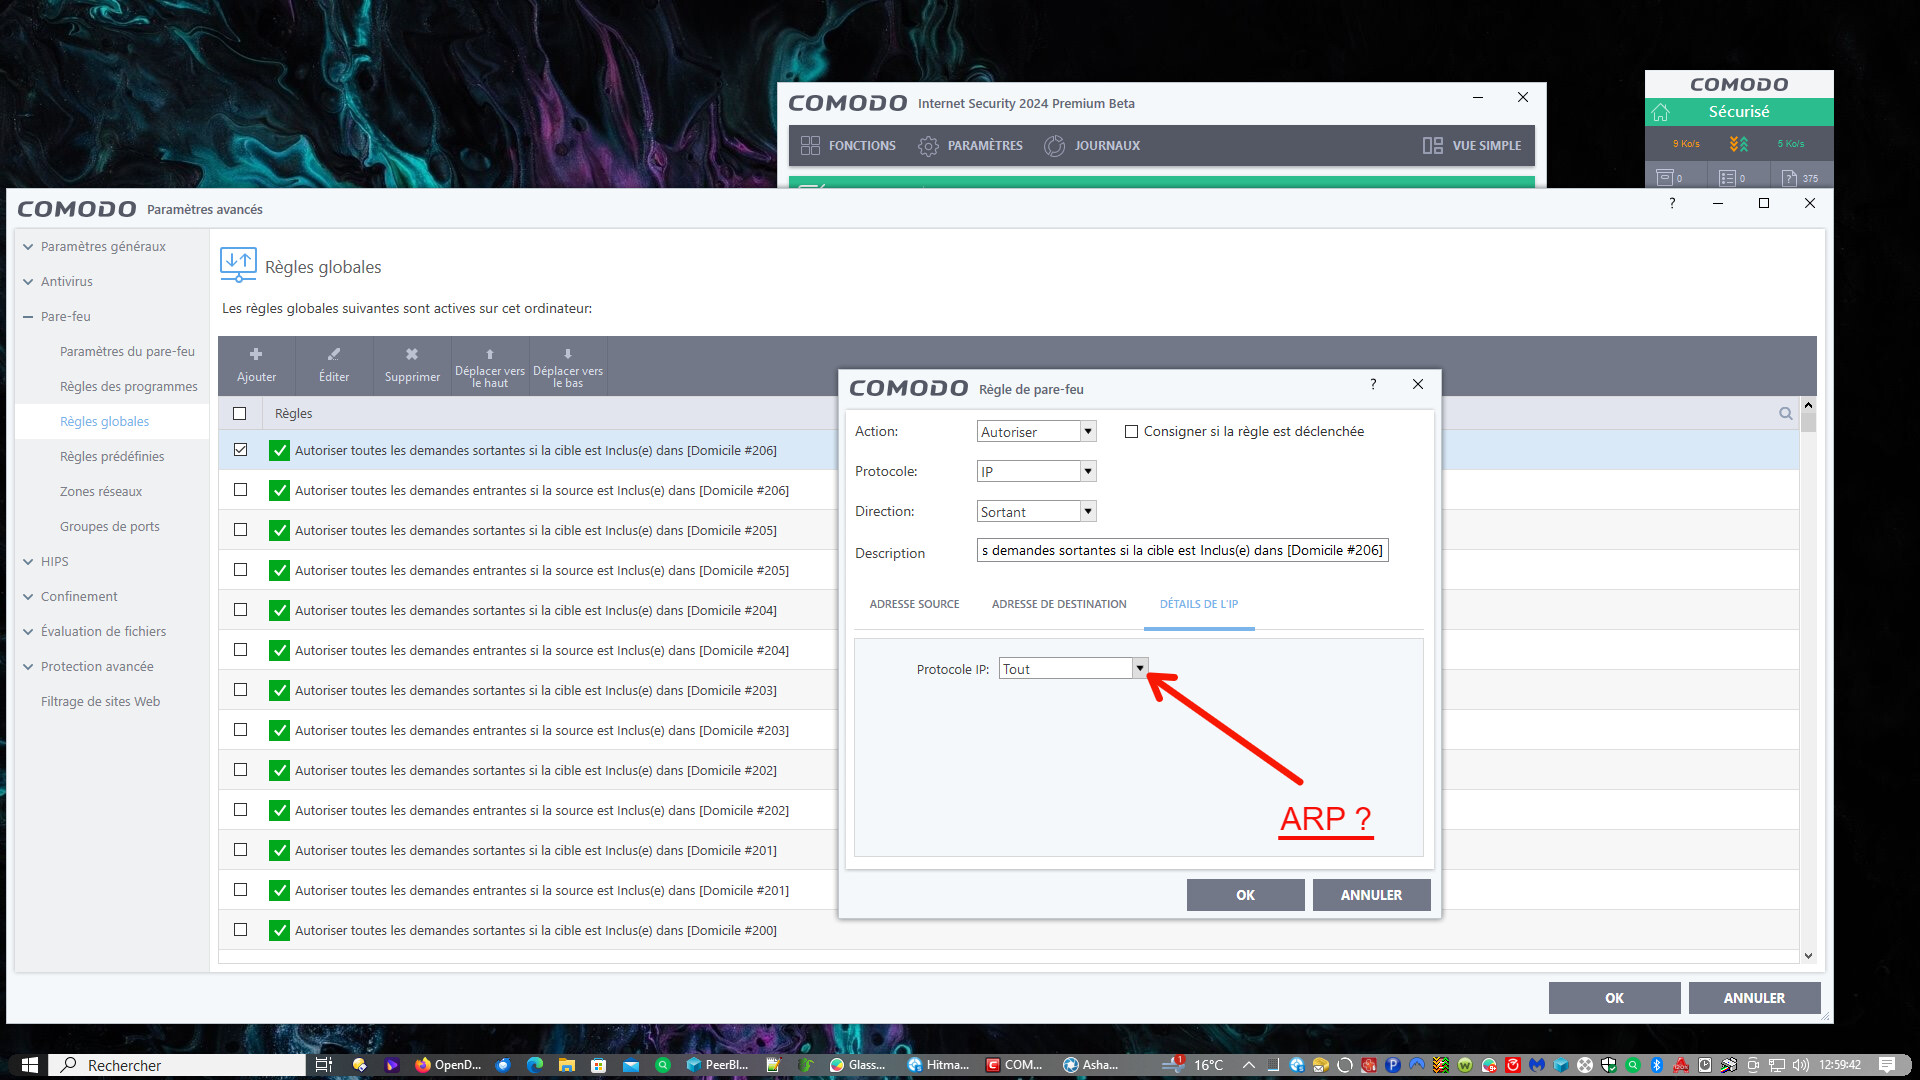The image size is (1920, 1080).
Task: Switch to ADRESSE SOURCE tab
Action: tap(914, 604)
